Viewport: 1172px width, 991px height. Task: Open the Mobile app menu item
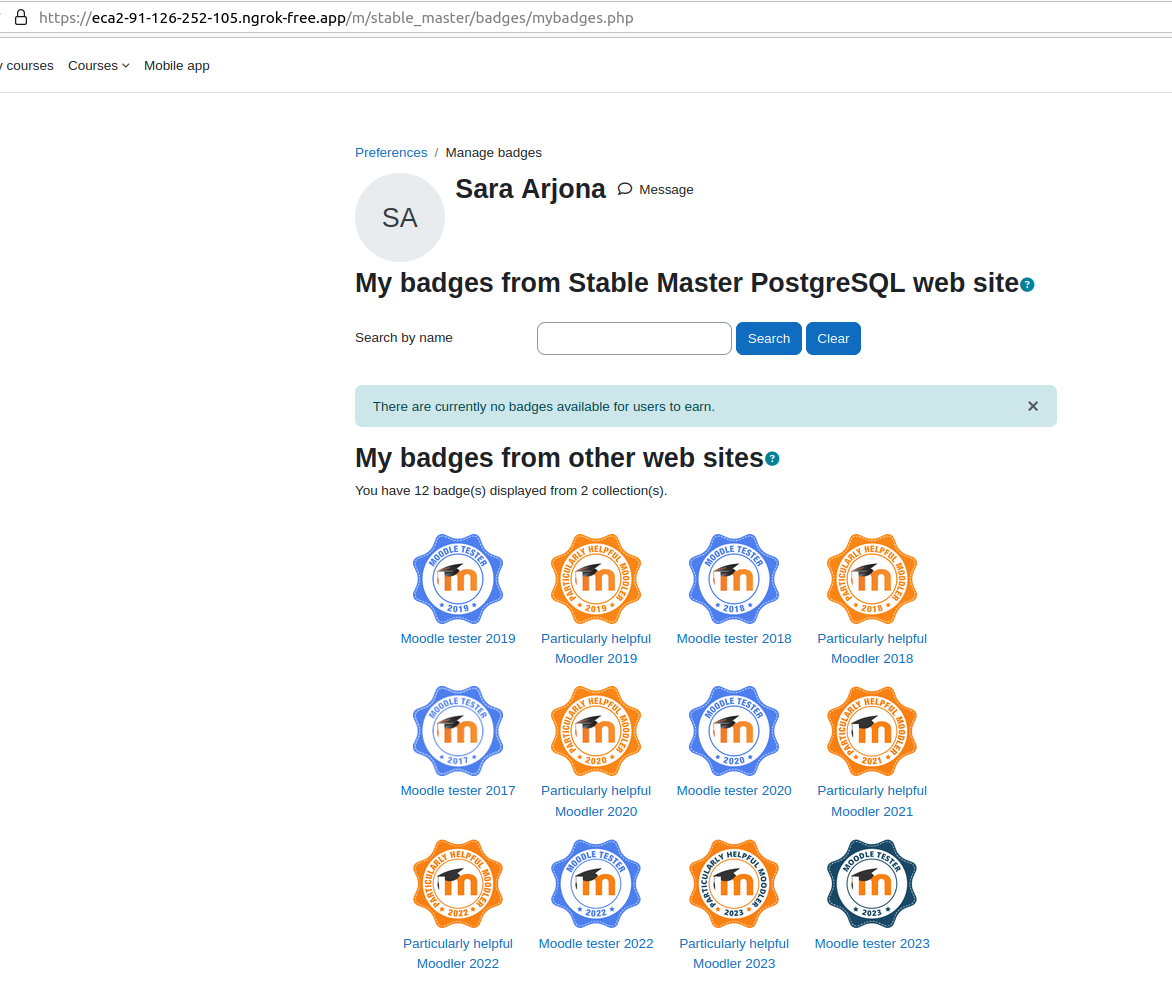(x=176, y=66)
